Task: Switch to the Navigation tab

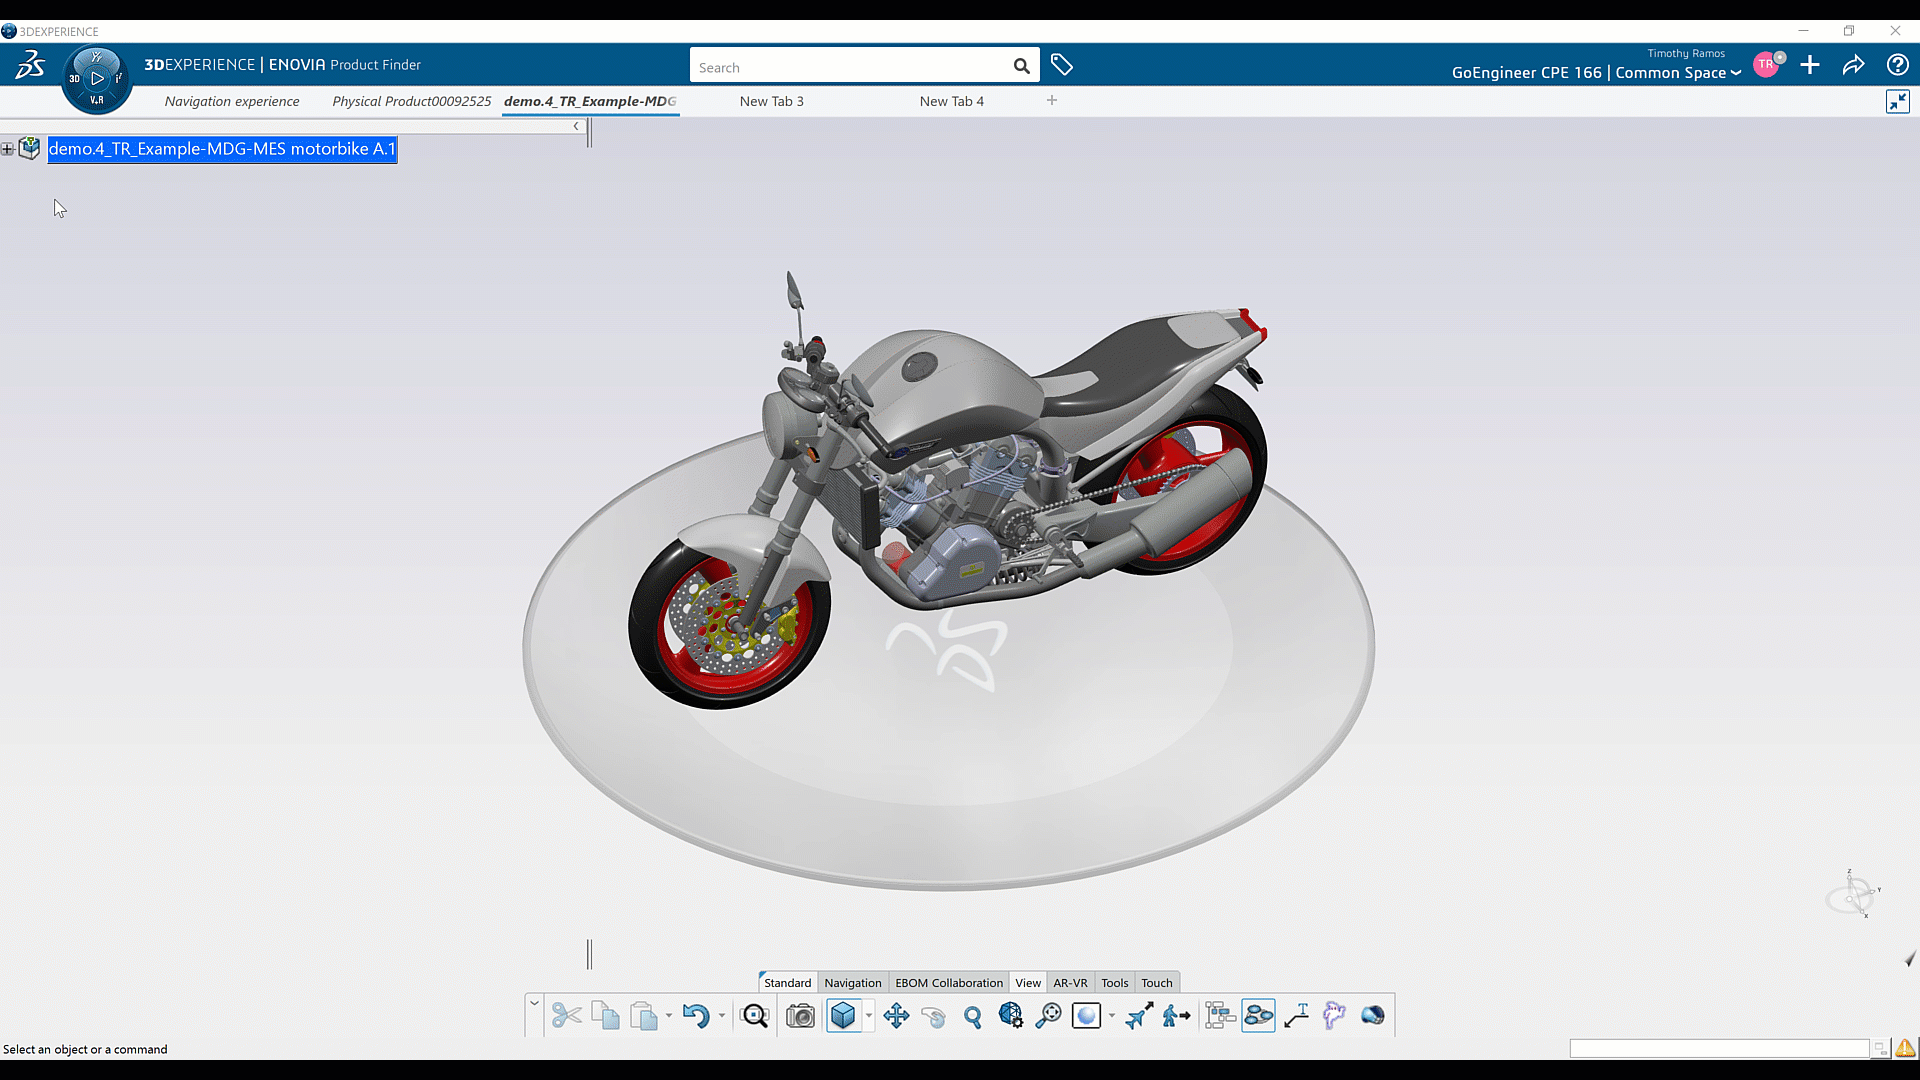Action: point(851,982)
